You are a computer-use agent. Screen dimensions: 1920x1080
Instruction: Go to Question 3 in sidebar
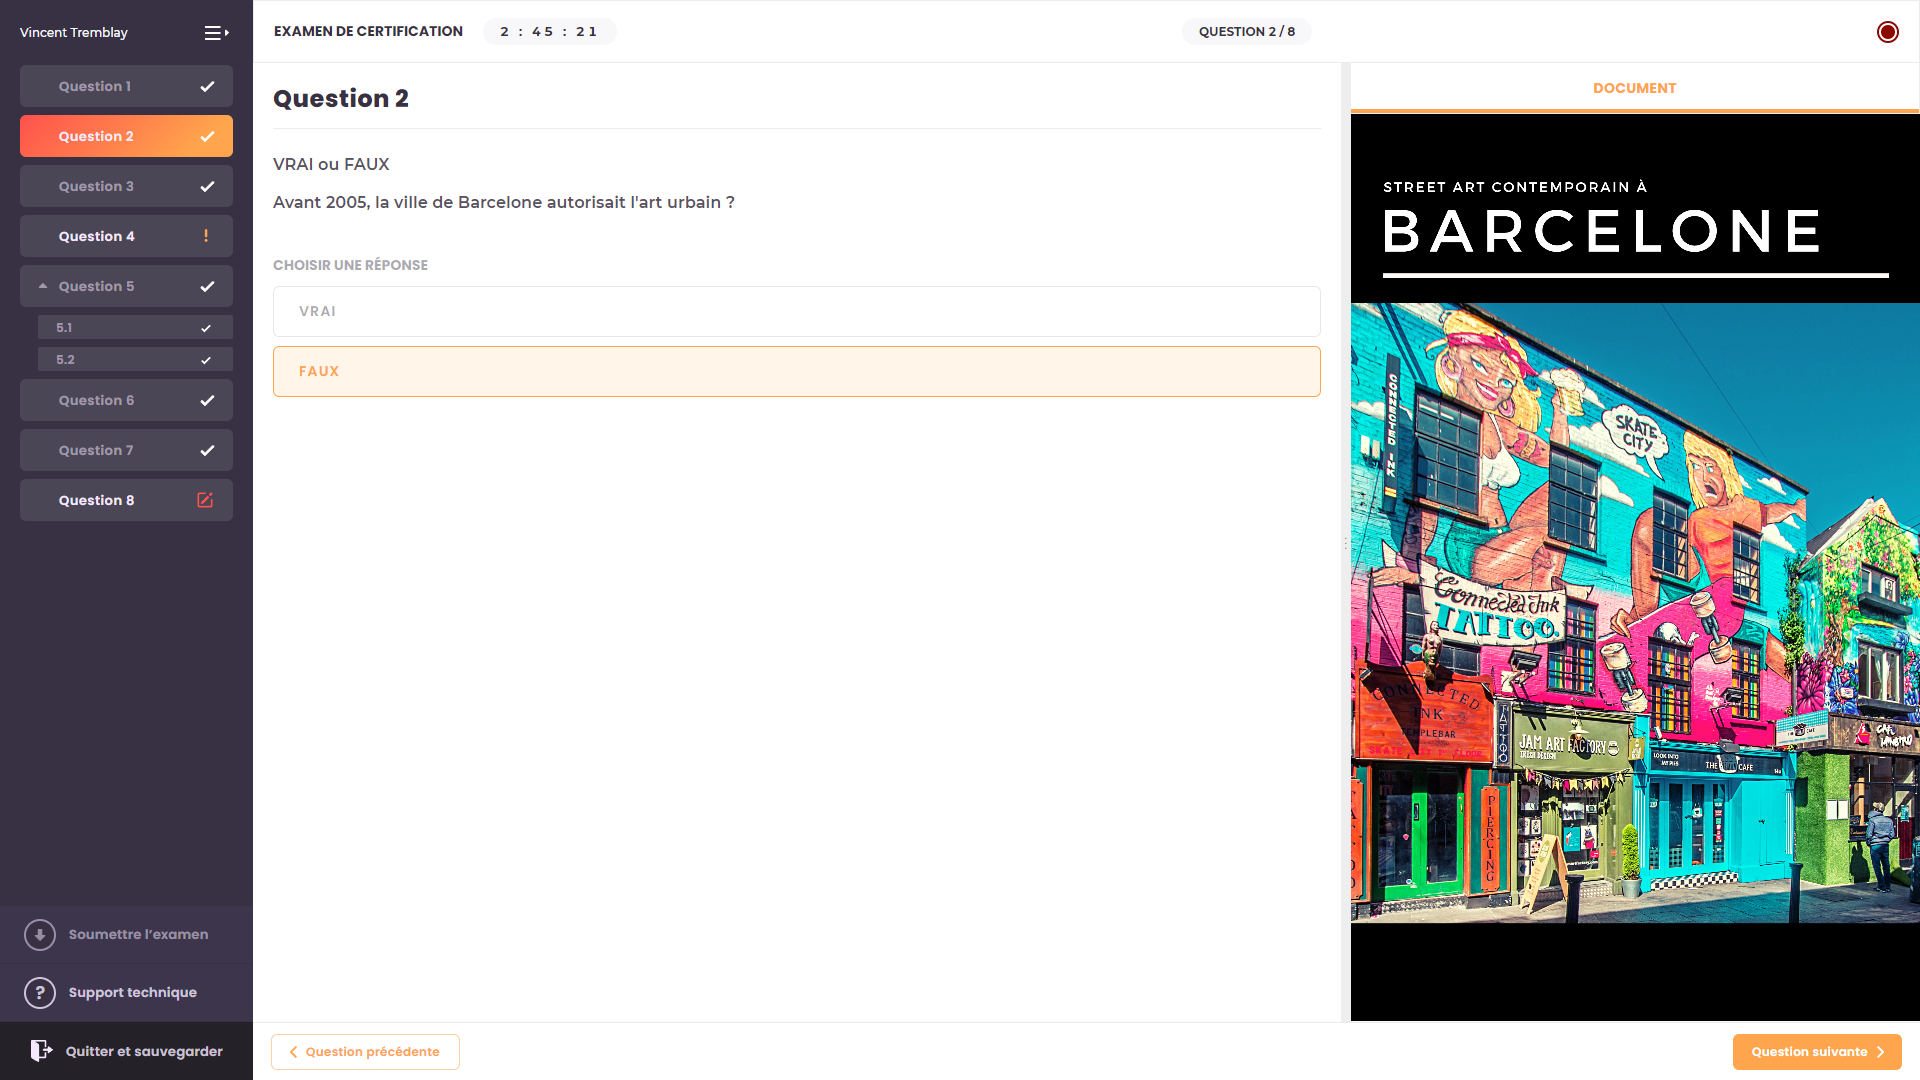point(126,186)
